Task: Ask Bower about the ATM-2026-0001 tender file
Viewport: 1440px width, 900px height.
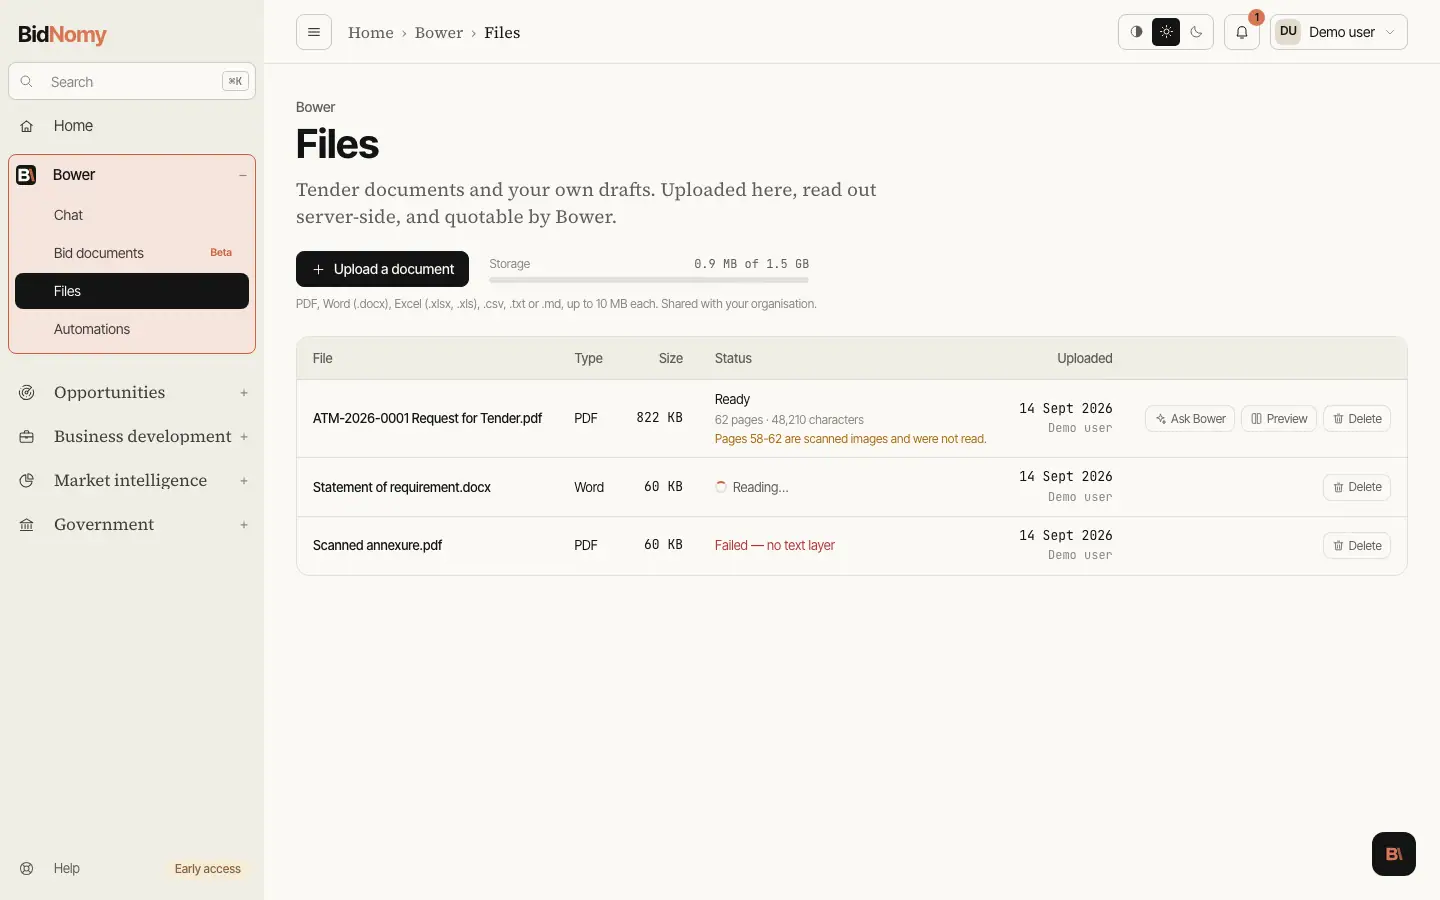Action: 1190,419
